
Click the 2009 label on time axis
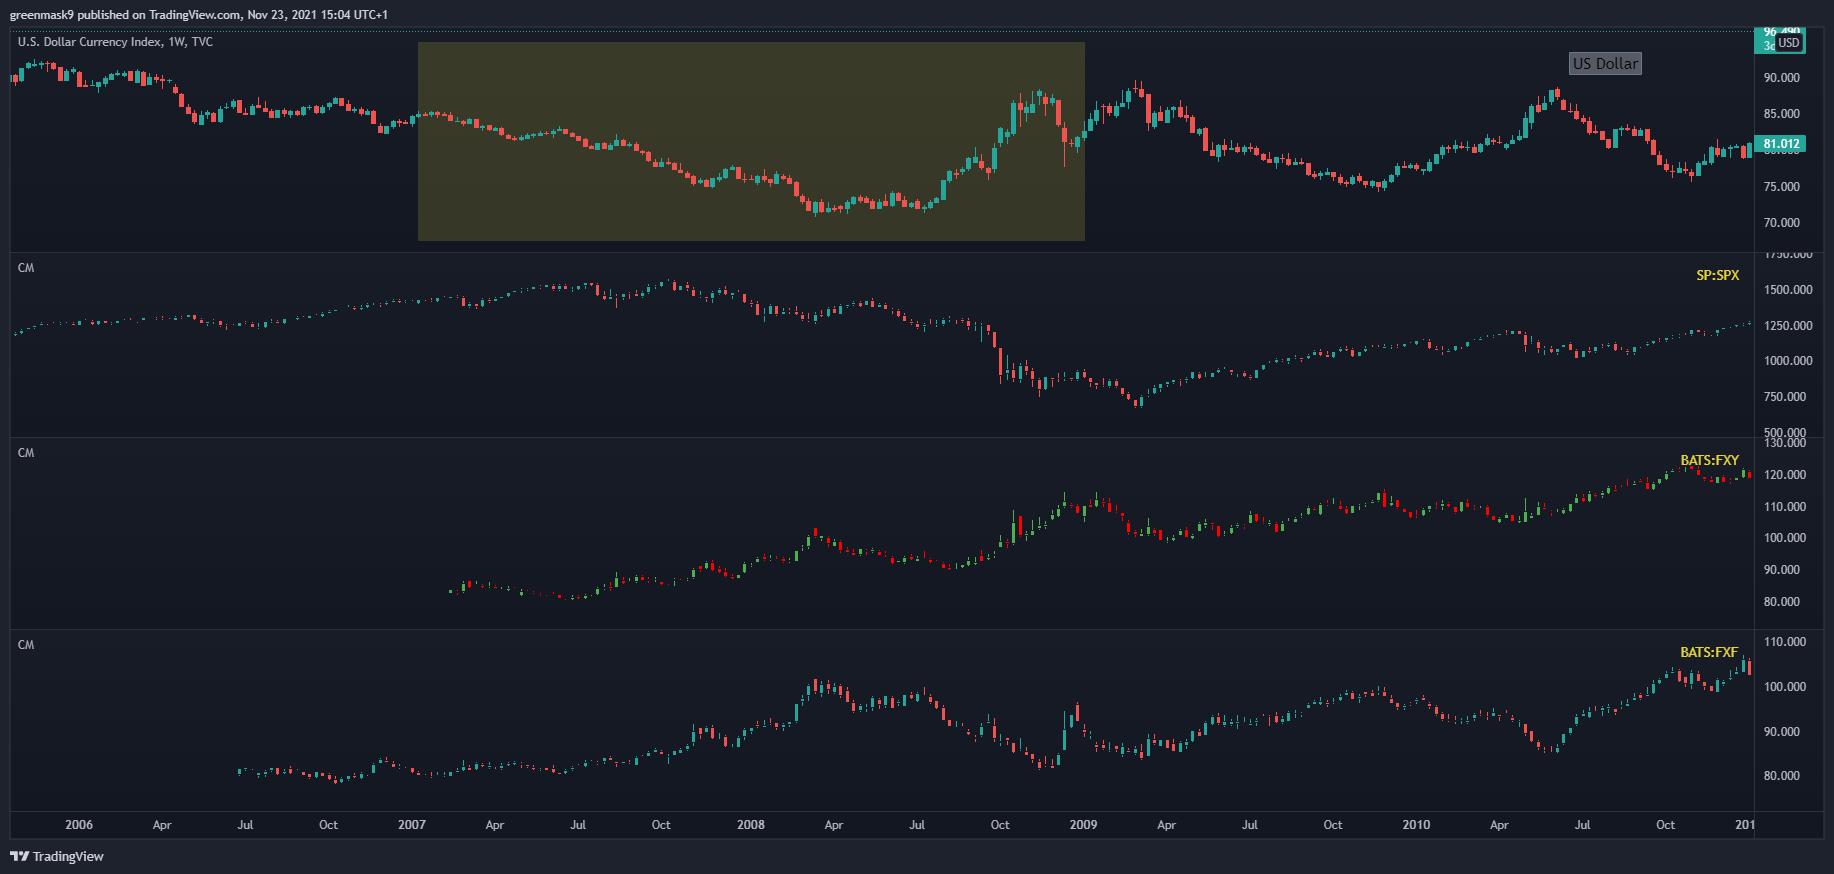tap(1083, 825)
